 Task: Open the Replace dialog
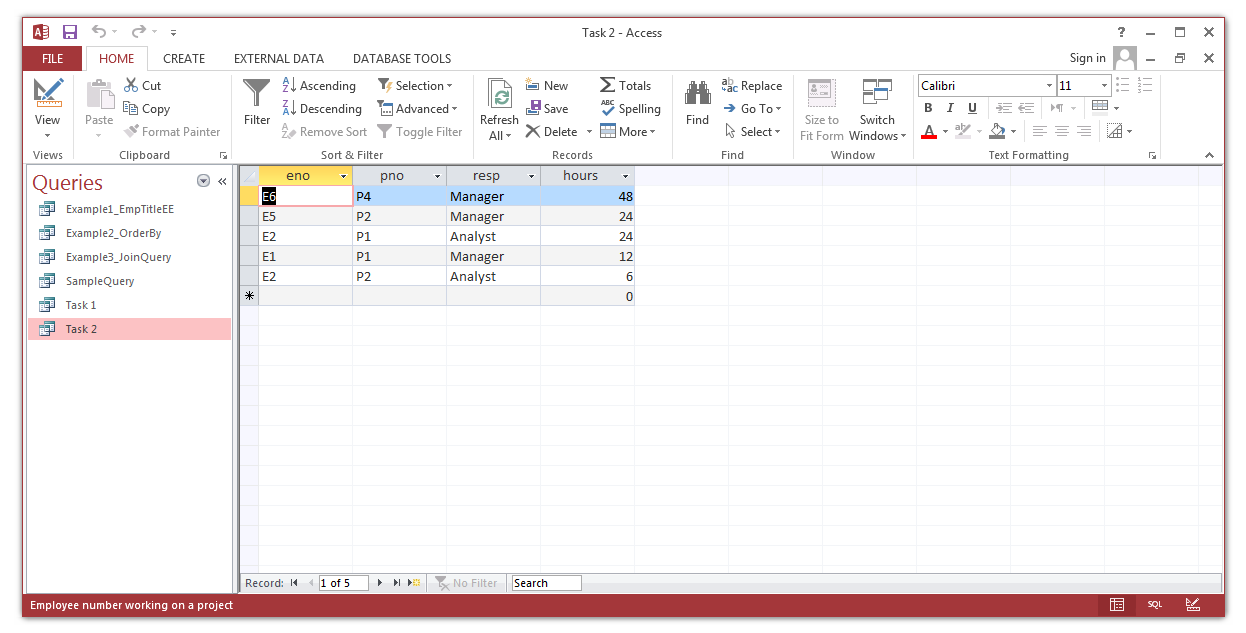pos(752,86)
